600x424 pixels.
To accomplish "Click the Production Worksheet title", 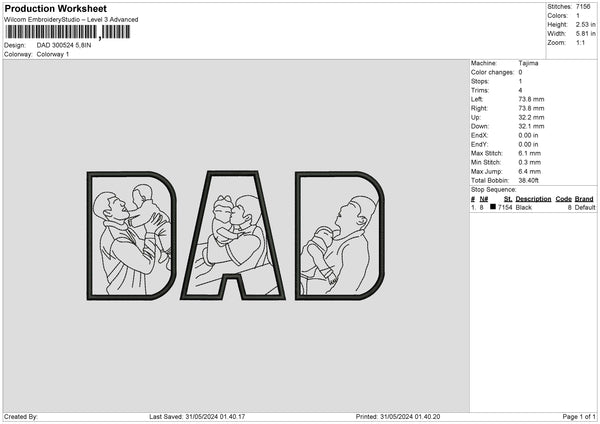I will 55,8.
